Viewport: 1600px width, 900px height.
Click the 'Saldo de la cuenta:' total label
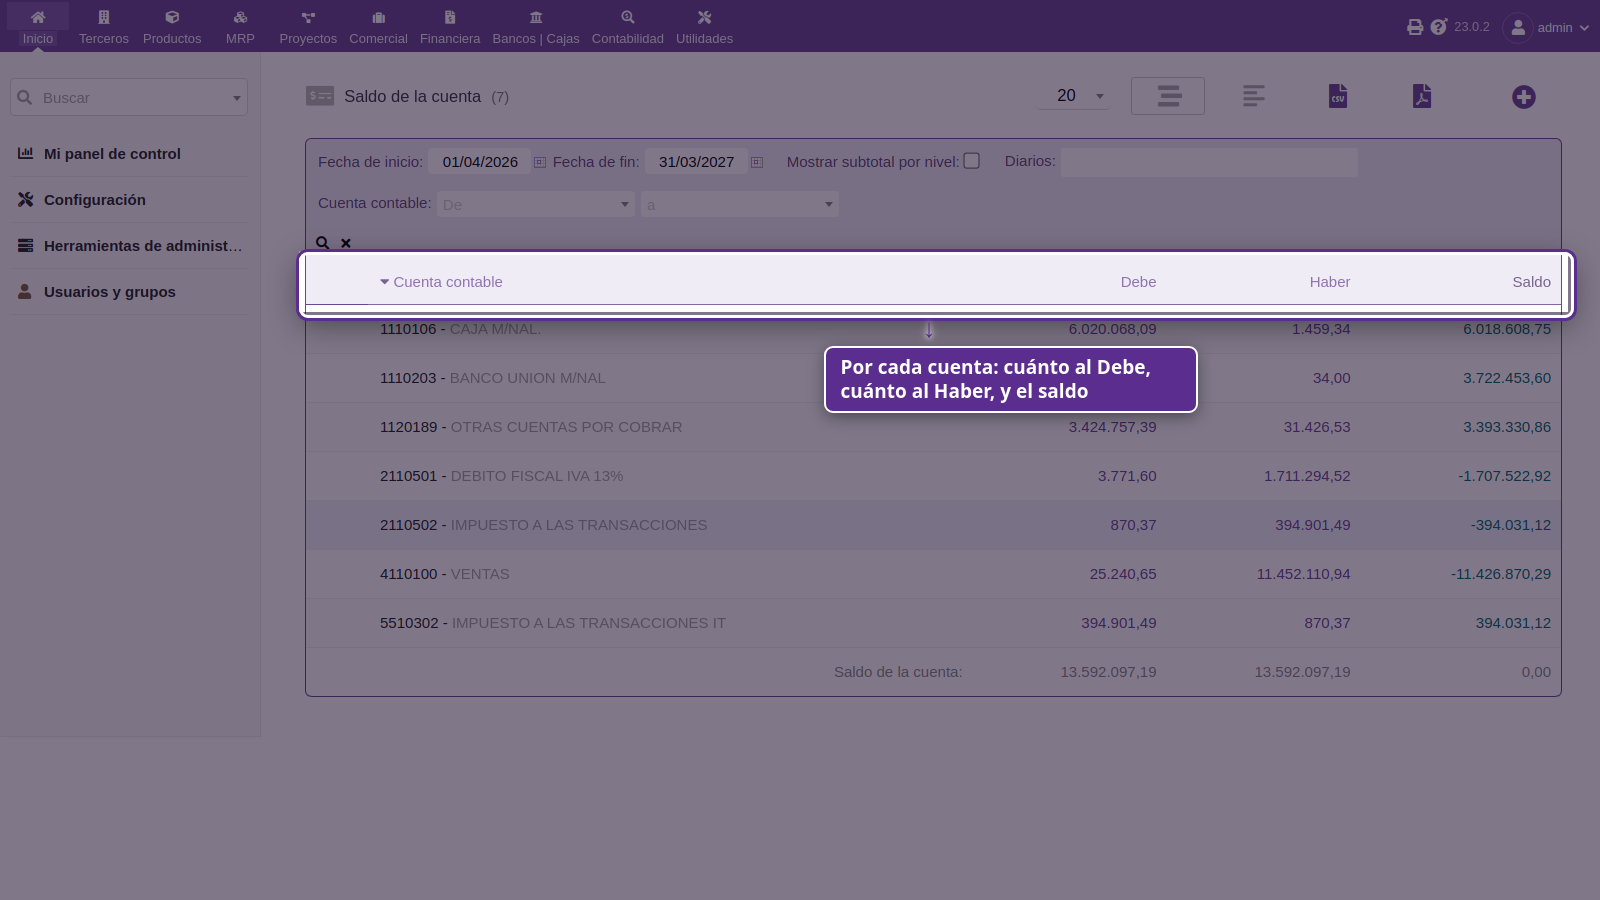point(898,672)
